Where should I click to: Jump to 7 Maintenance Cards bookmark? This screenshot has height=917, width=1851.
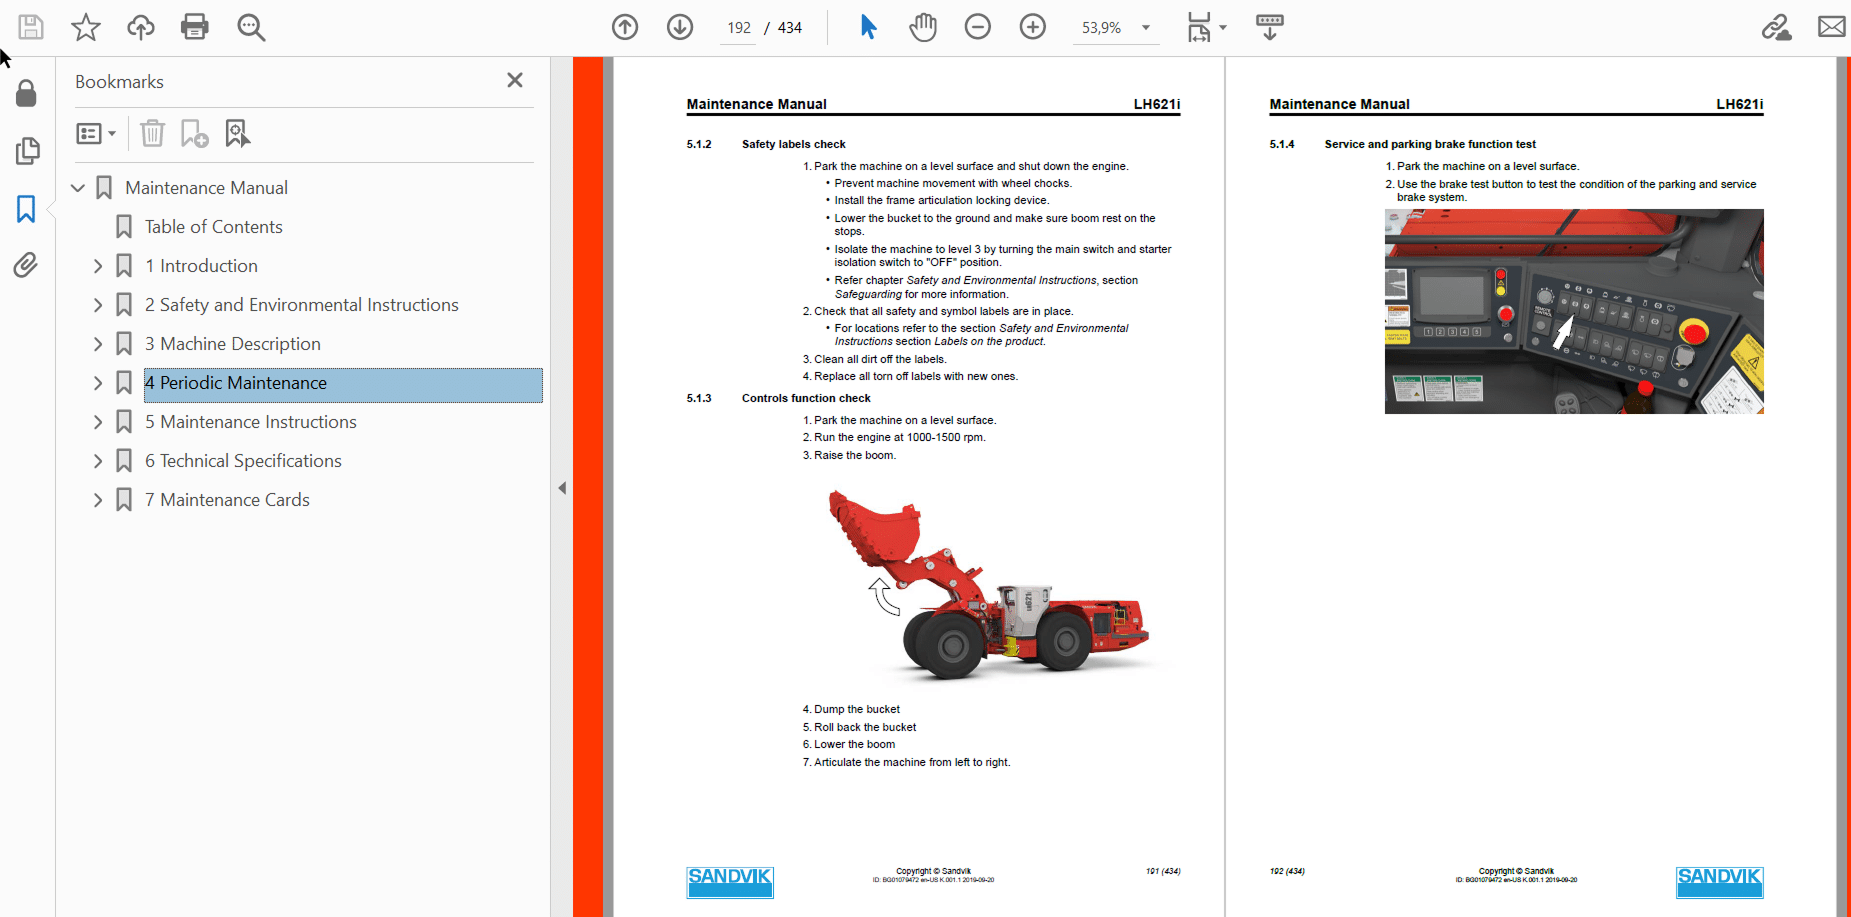227,500
